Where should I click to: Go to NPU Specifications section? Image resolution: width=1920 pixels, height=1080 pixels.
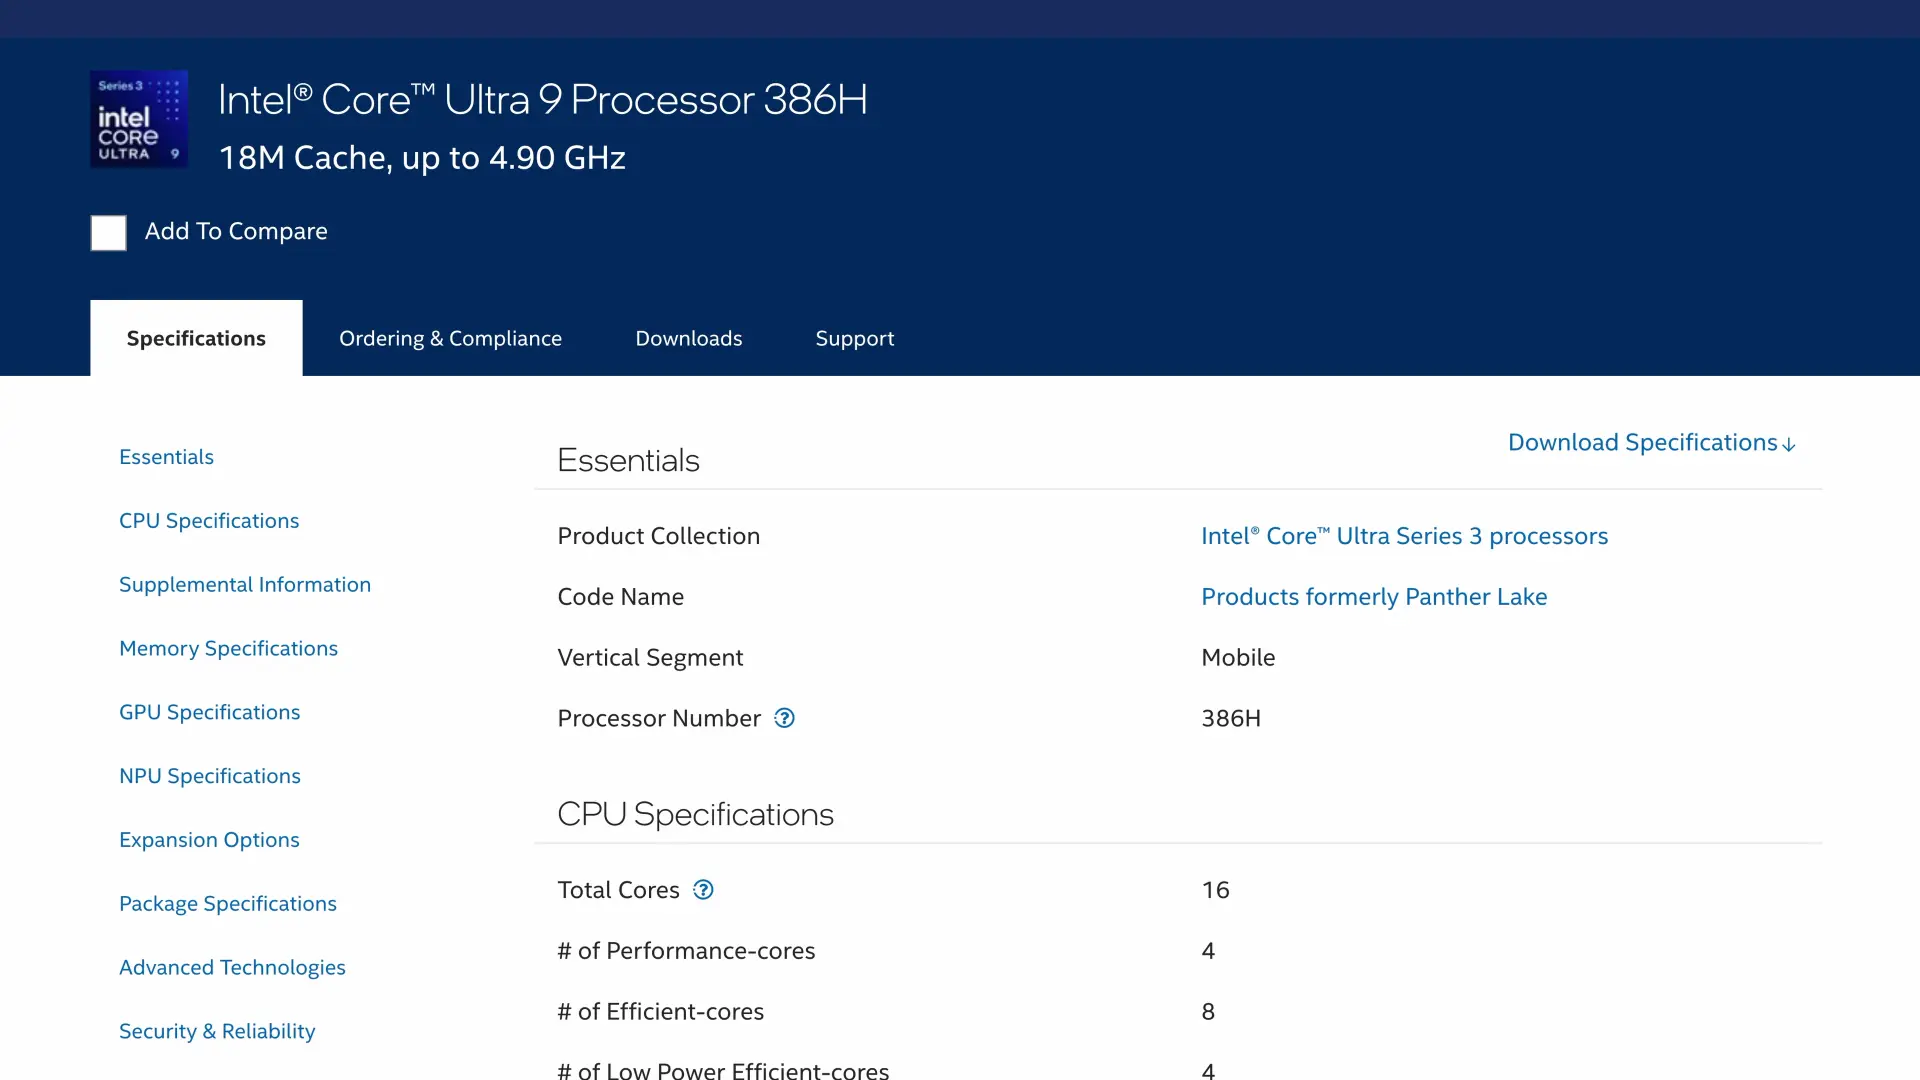pos(210,776)
